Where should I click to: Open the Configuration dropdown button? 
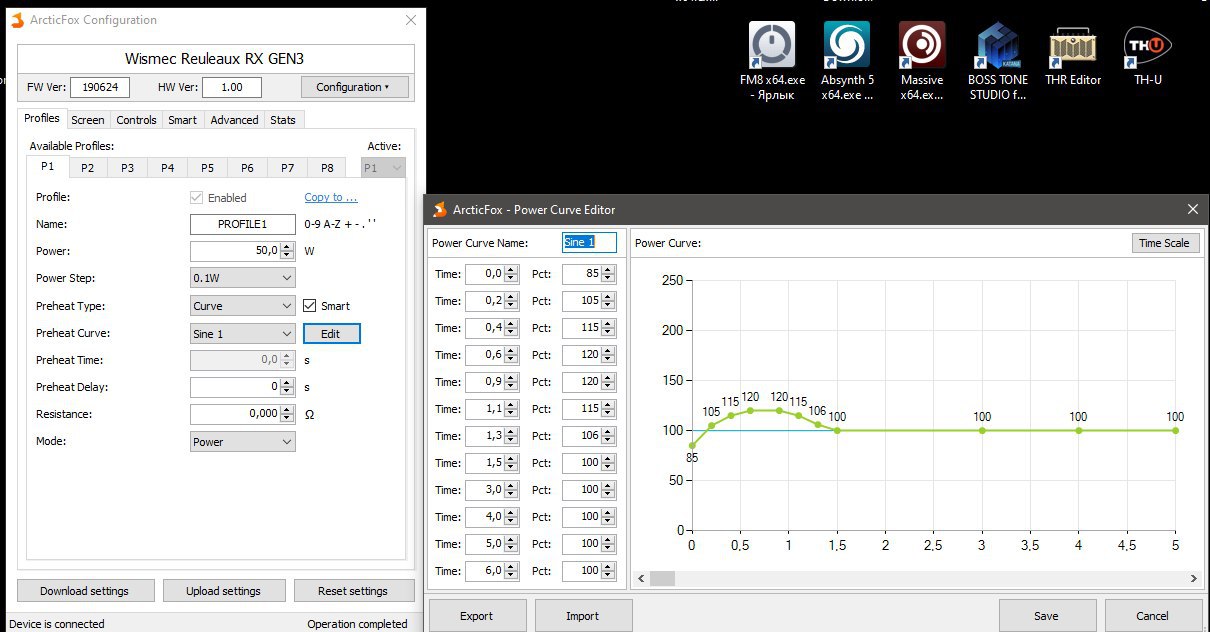[355, 87]
